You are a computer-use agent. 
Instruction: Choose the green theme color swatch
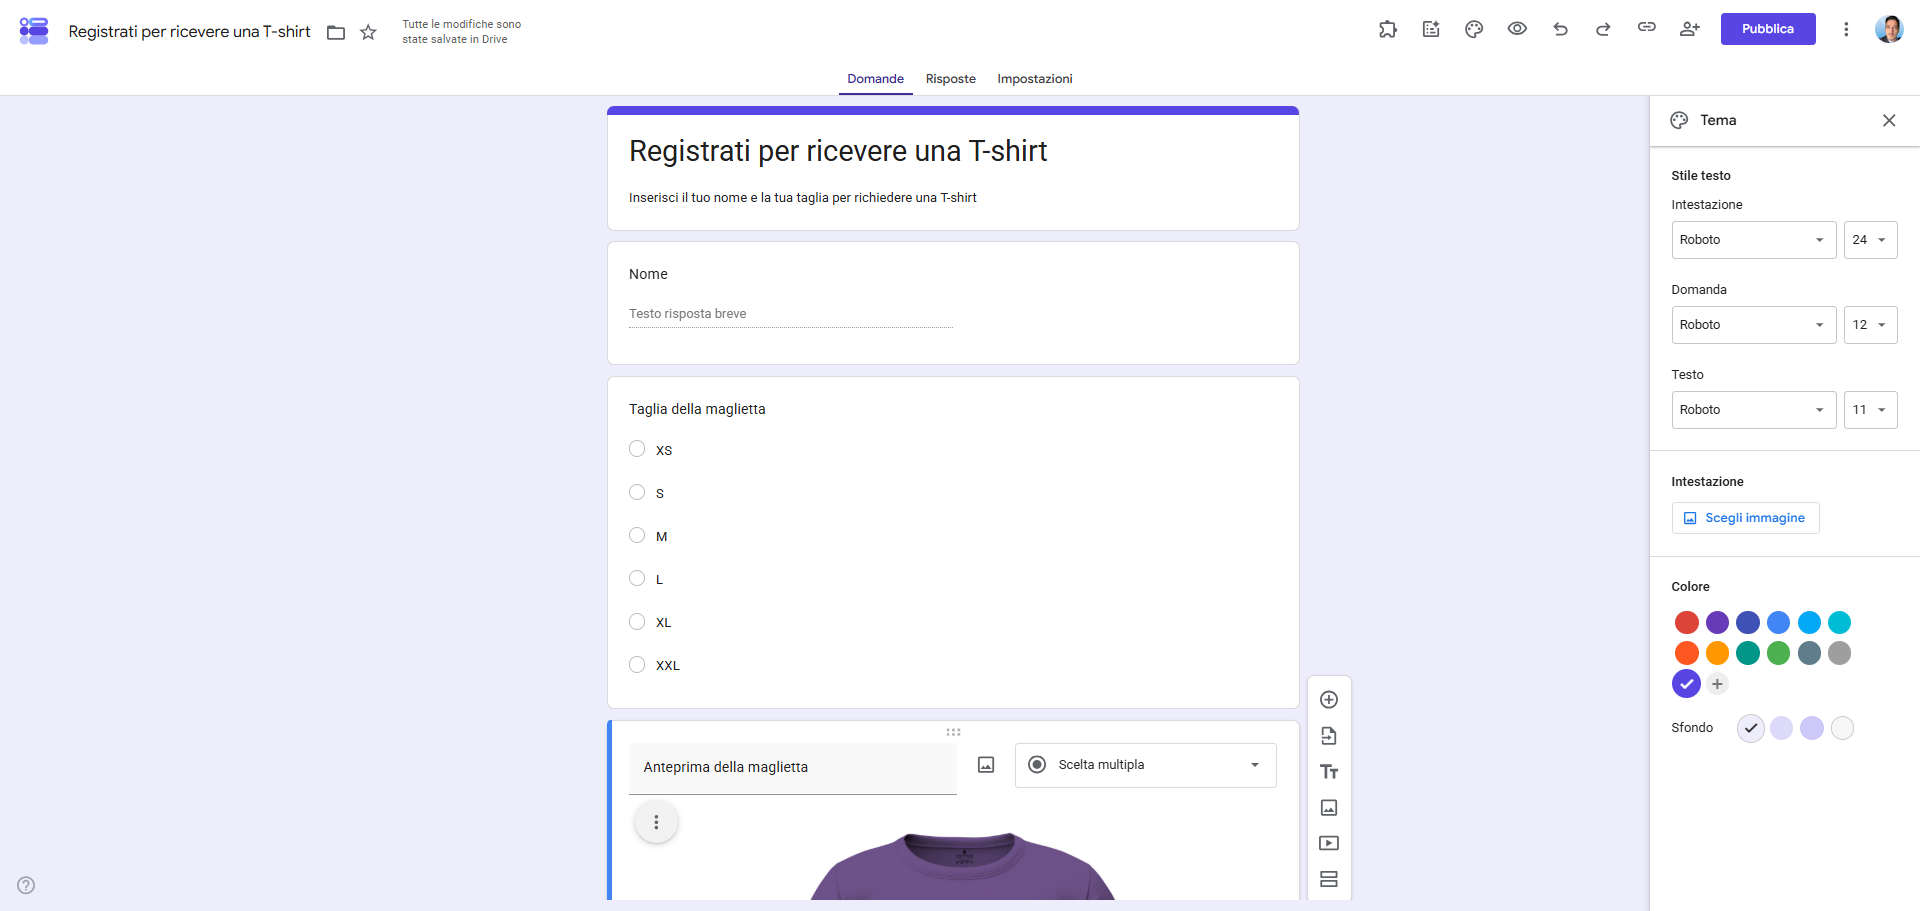coord(1778,653)
